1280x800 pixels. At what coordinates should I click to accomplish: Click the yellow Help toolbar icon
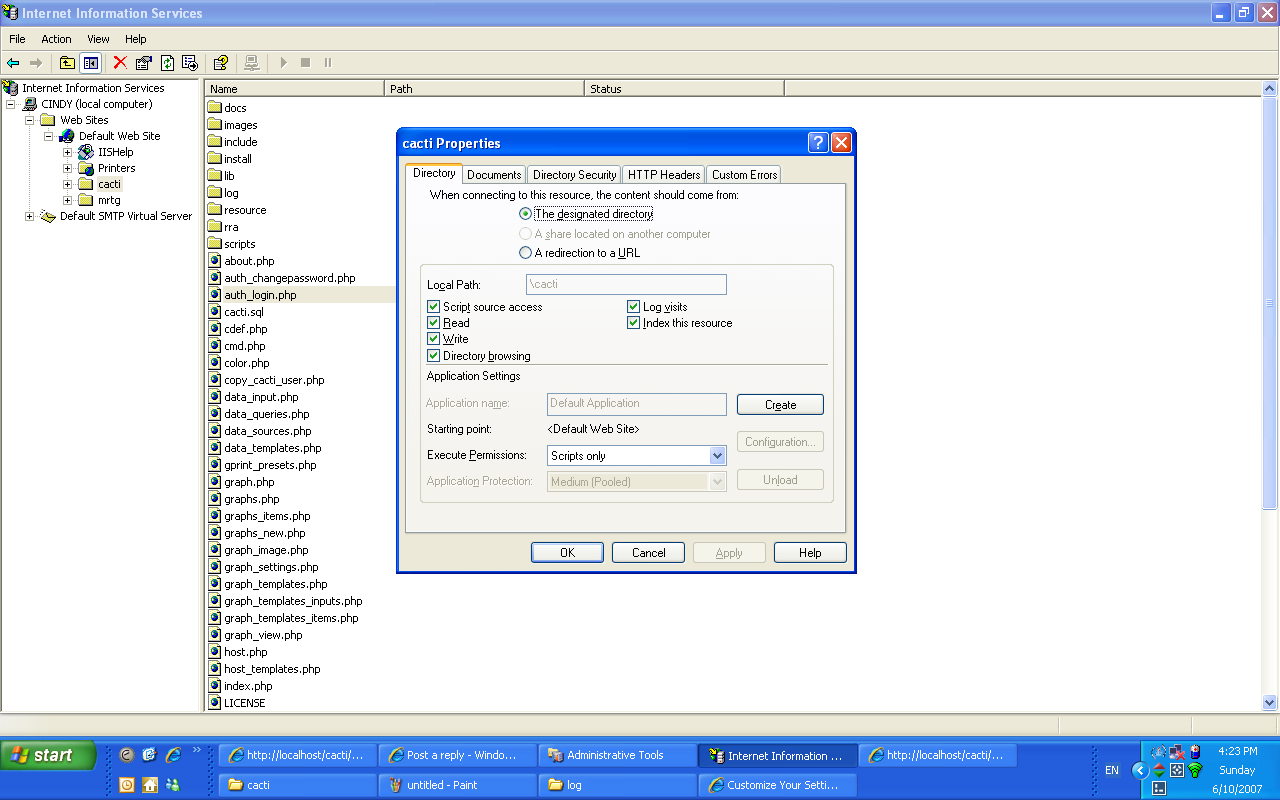click(221, 63)
